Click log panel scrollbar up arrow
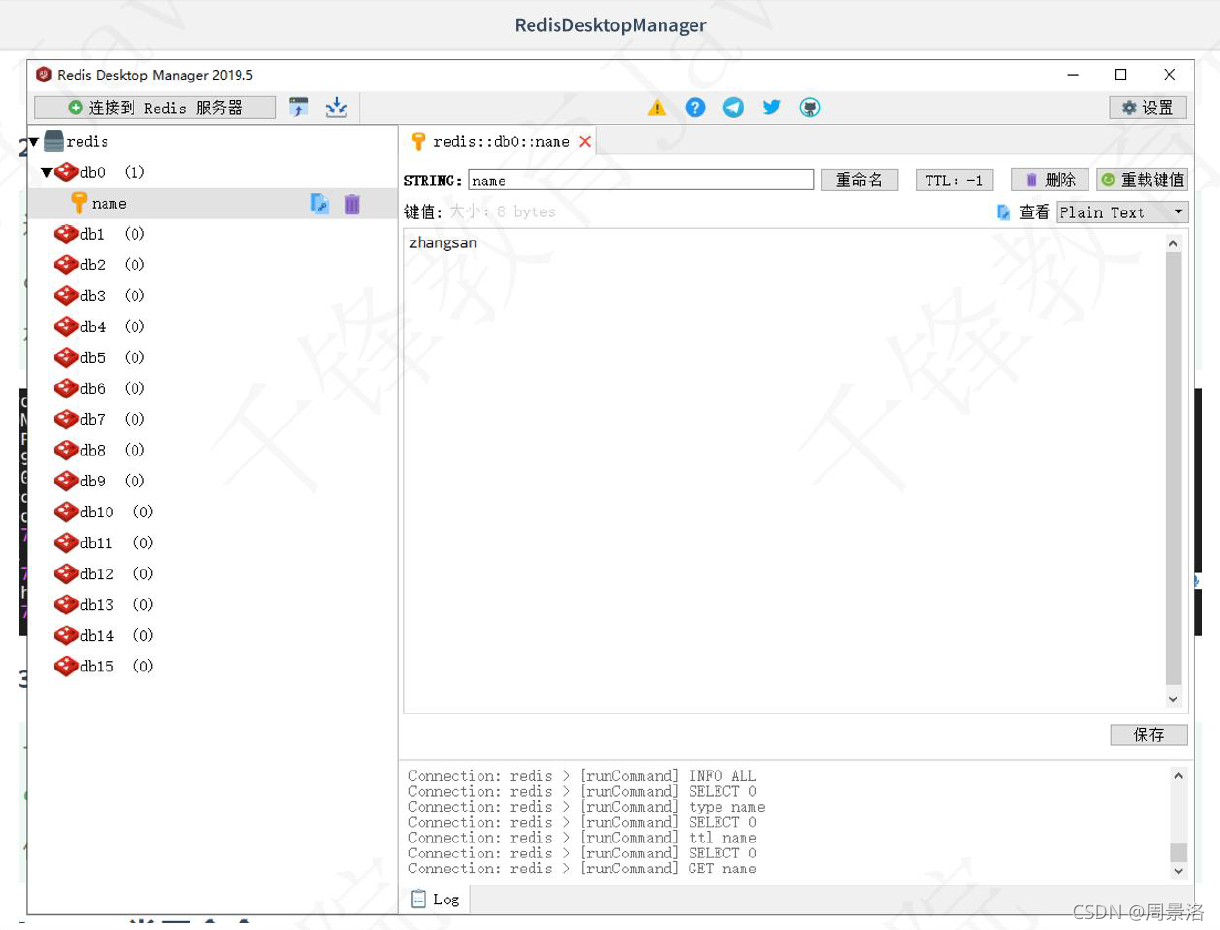This screenshot has width=1220, height=930. point(1178,776)
